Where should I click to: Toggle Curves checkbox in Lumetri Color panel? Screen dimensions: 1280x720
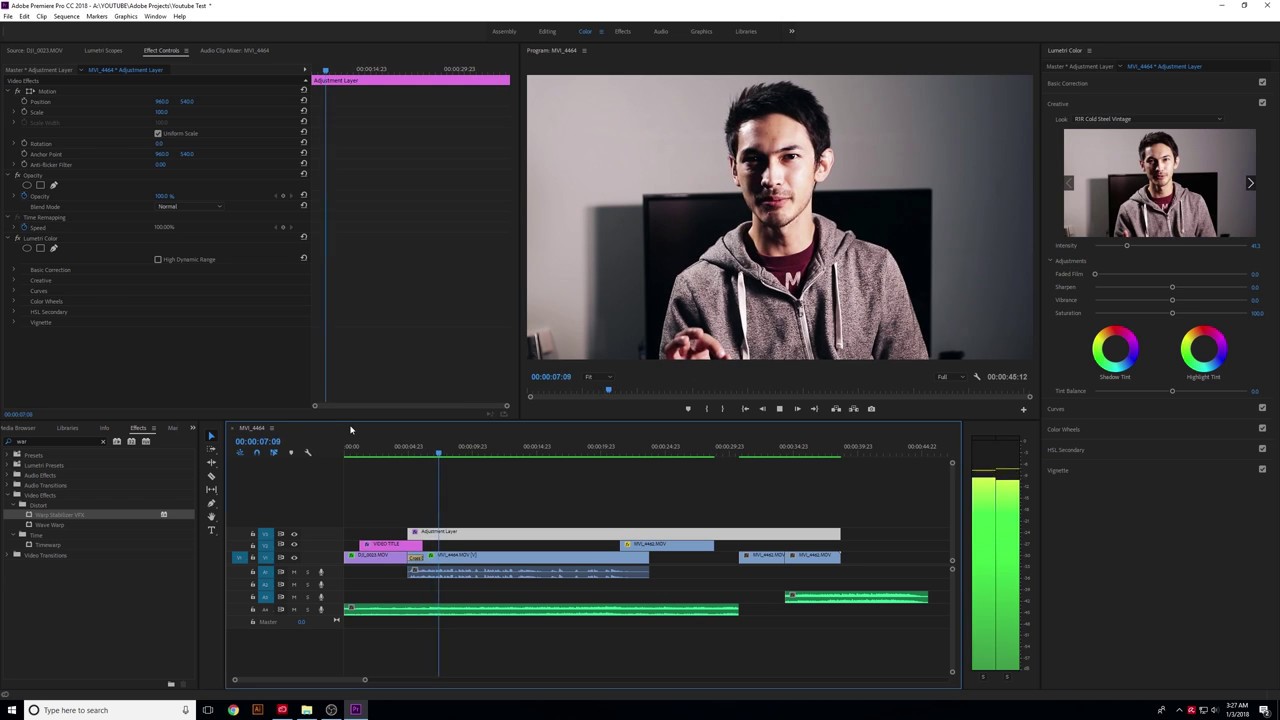[1262, 408]
